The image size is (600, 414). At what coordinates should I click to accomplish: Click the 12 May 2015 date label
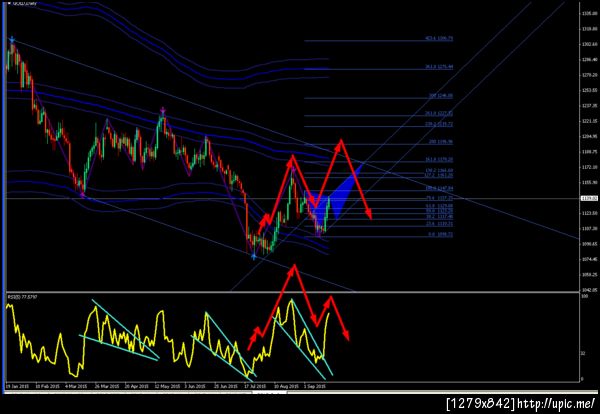(167, 386)
